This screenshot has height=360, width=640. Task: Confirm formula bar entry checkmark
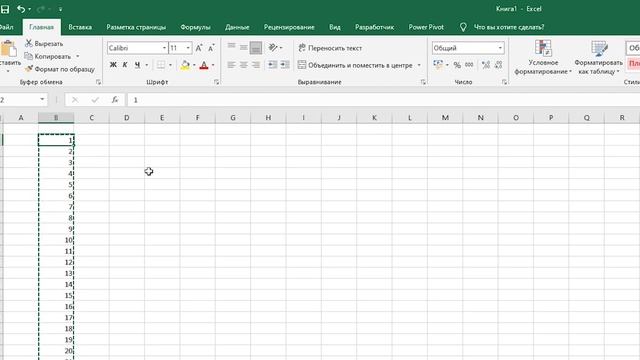[95, 100]
